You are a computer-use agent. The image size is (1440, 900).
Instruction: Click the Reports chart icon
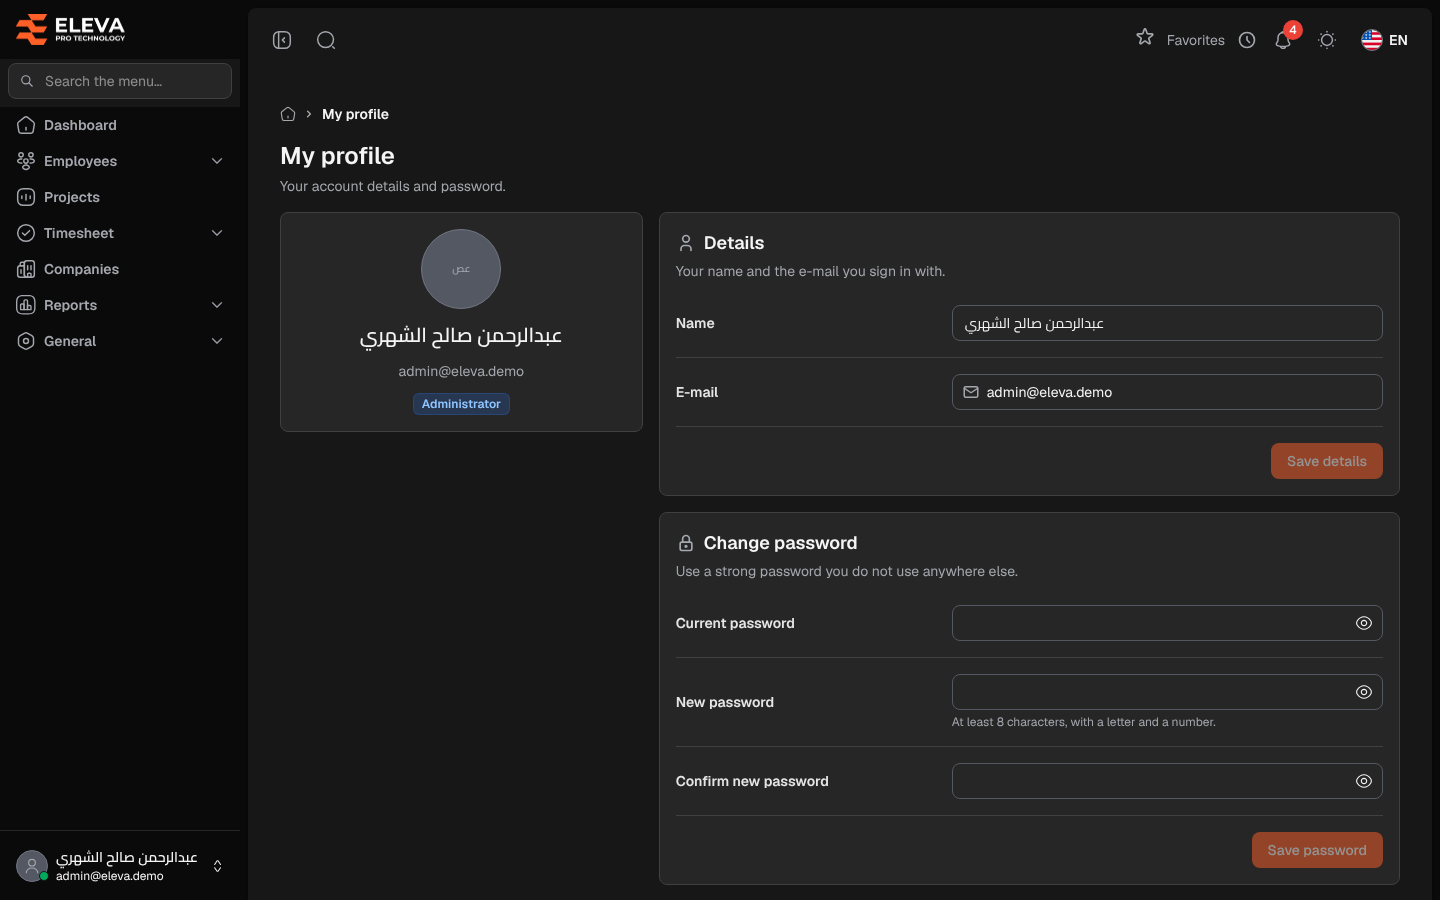point(26,305)
